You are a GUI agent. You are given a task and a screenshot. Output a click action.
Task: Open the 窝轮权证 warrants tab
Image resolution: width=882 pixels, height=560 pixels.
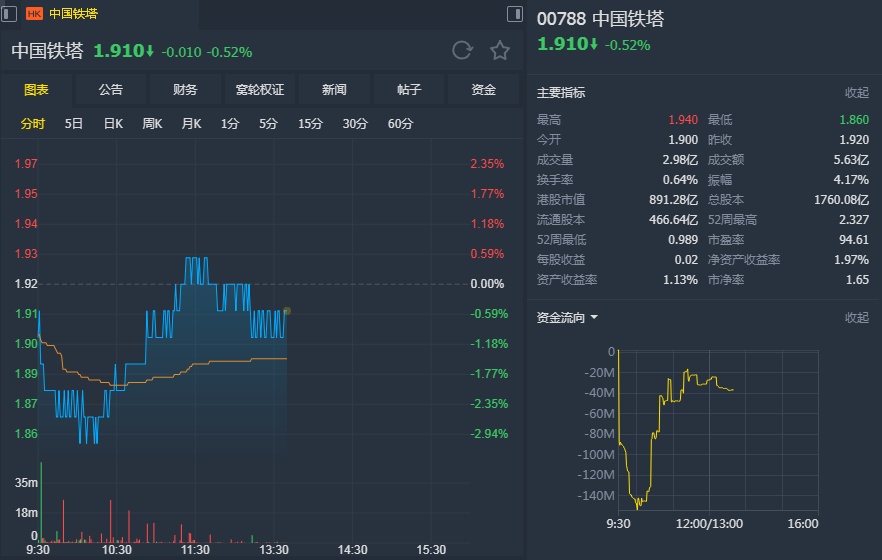click(260, 90)
